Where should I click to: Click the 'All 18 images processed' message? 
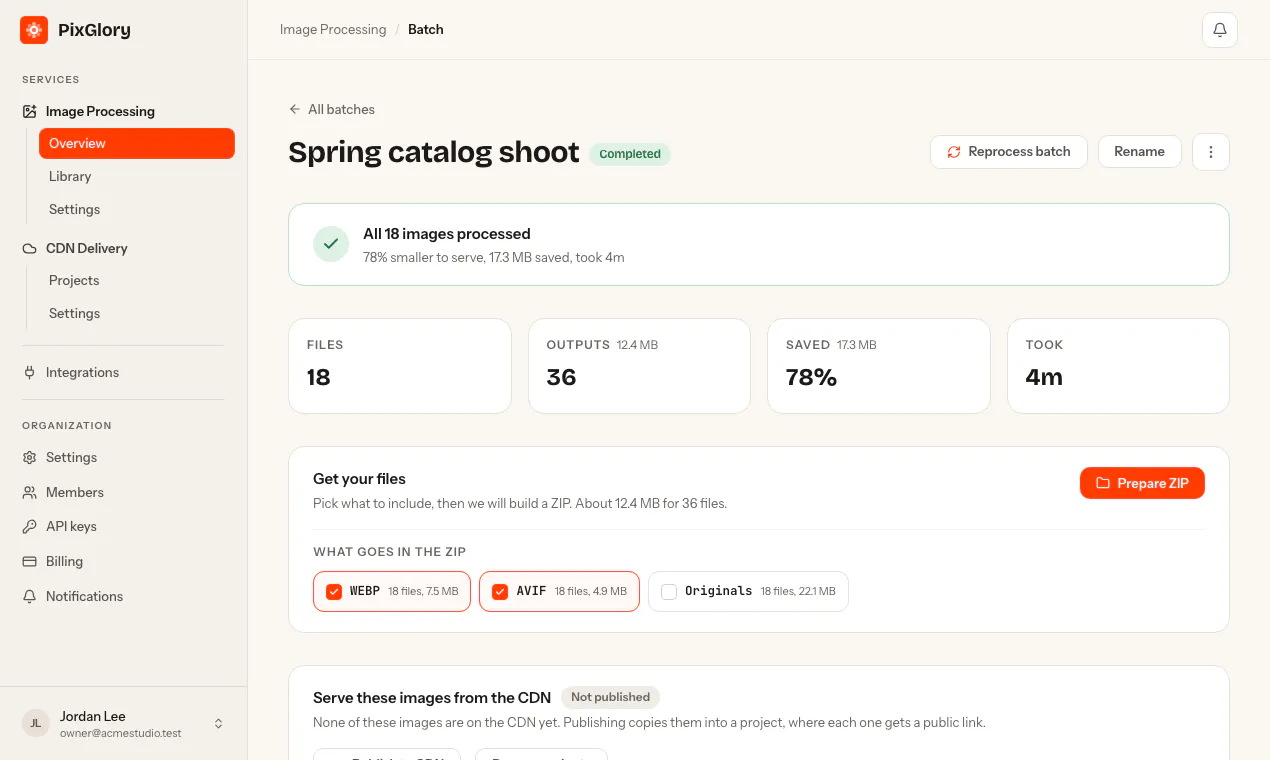tap(447, 233)
